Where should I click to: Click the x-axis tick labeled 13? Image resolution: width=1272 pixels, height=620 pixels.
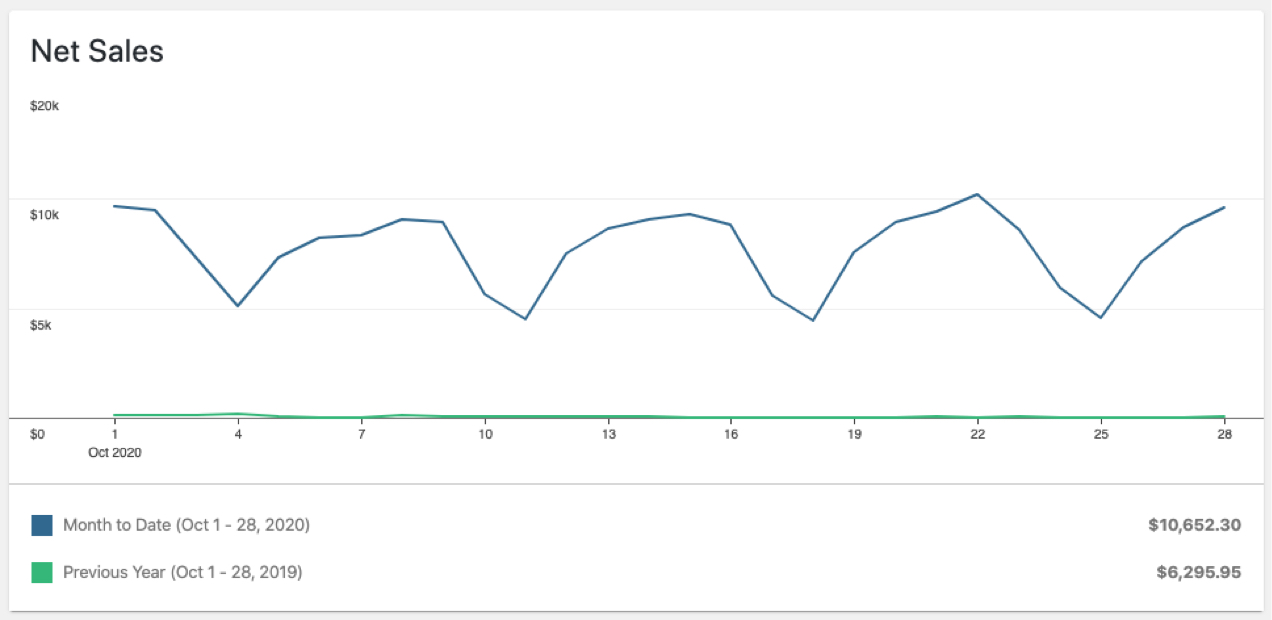click(x=608, y=434)
